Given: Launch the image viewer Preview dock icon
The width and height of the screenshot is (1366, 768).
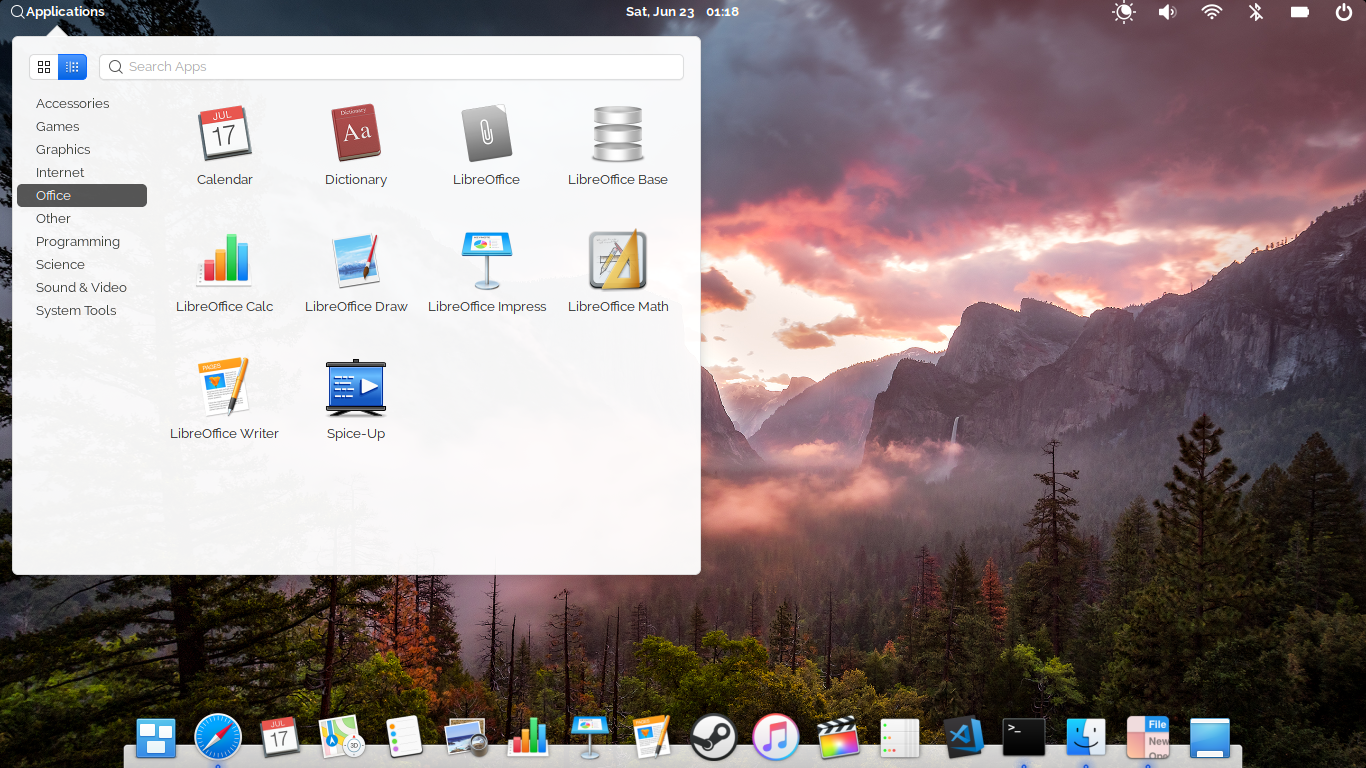Looking at the screenshot, I should (x=466, y=738).
